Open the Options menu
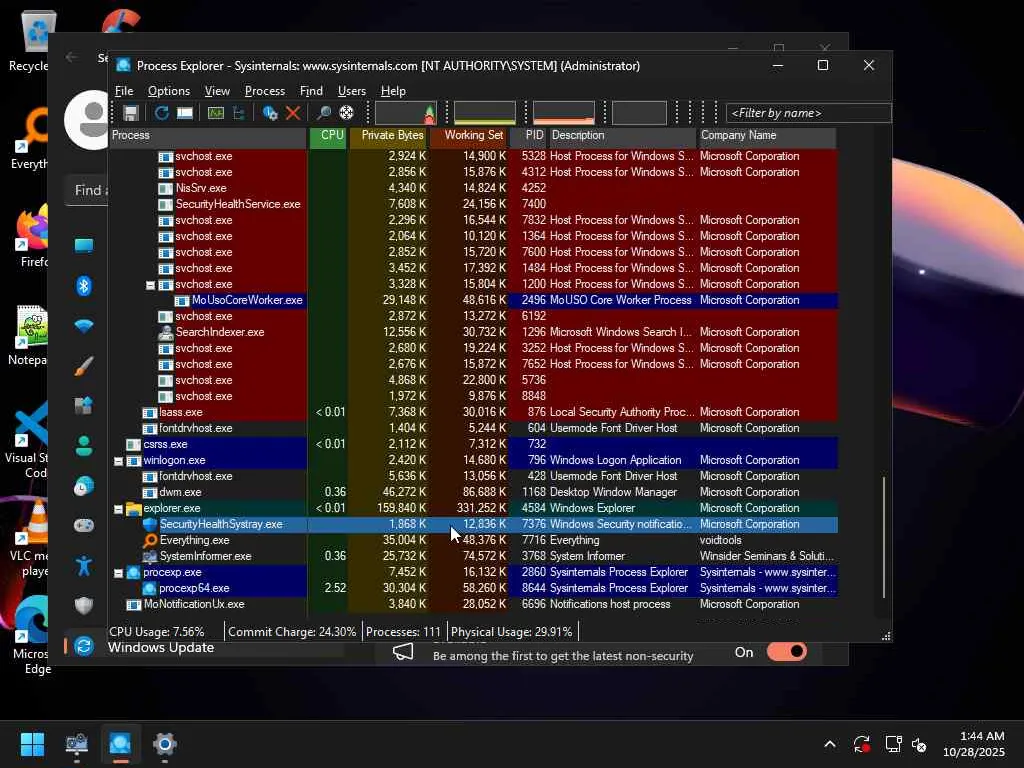Viewport: 1024px width, 768px height. tap(168, 91)
